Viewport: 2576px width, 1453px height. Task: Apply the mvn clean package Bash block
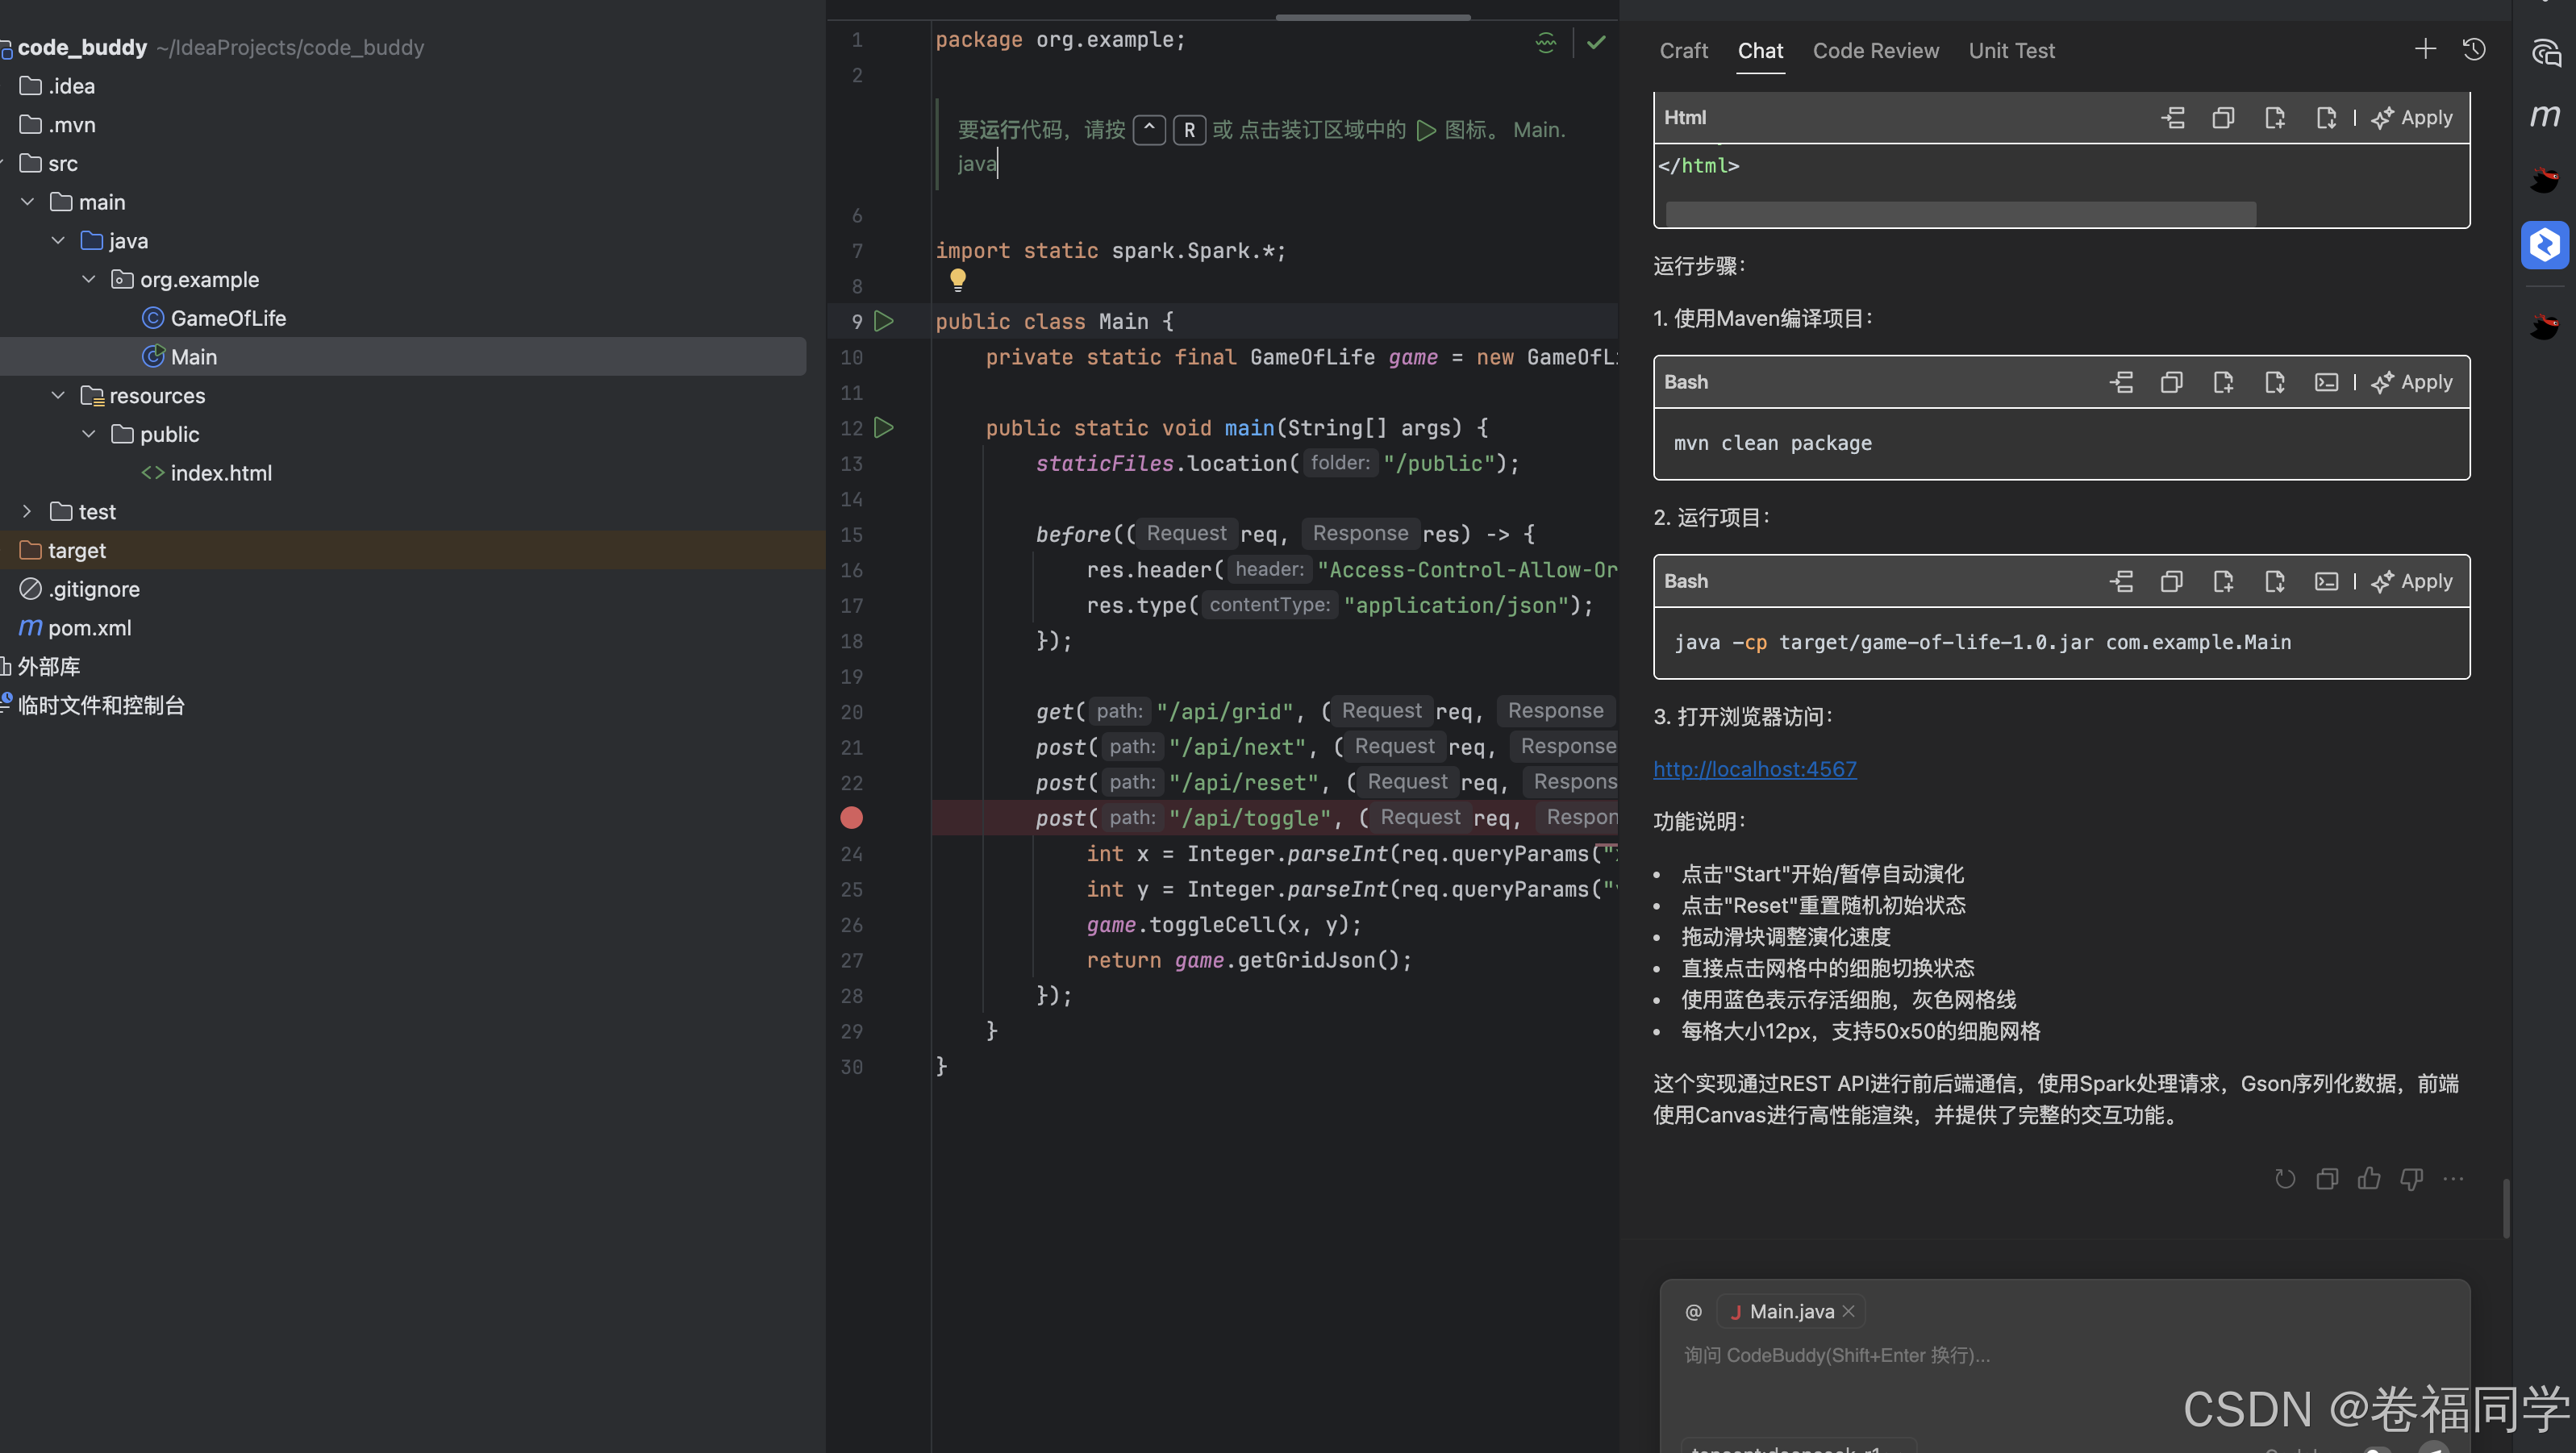2412,383
